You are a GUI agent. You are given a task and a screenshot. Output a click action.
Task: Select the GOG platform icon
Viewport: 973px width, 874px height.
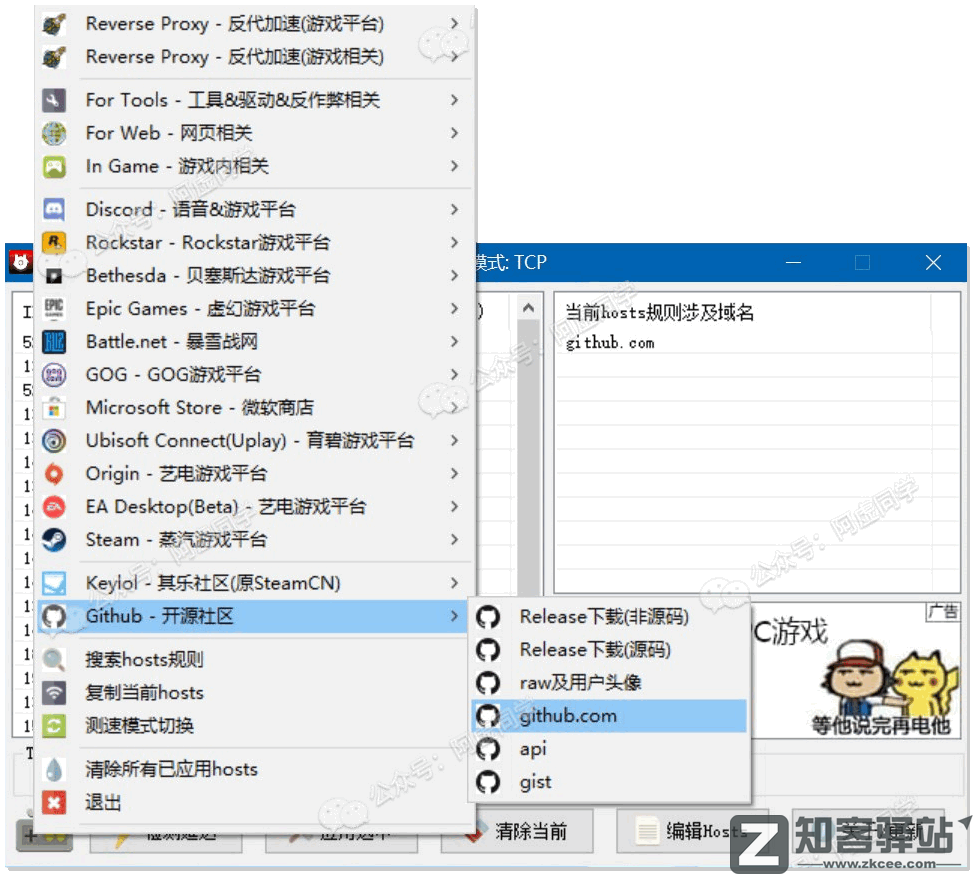click(x=52, y=374)
